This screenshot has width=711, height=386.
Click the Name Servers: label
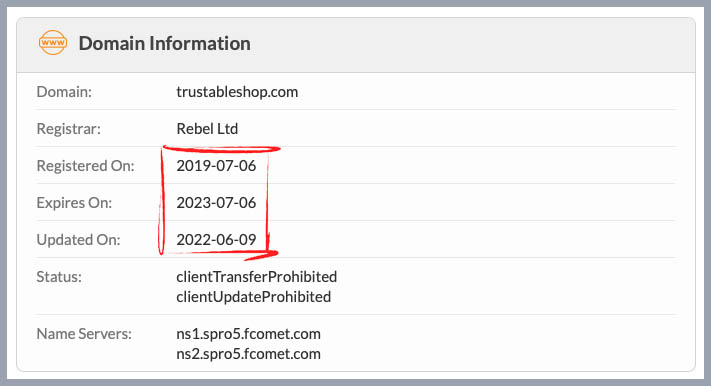point(84,334)
